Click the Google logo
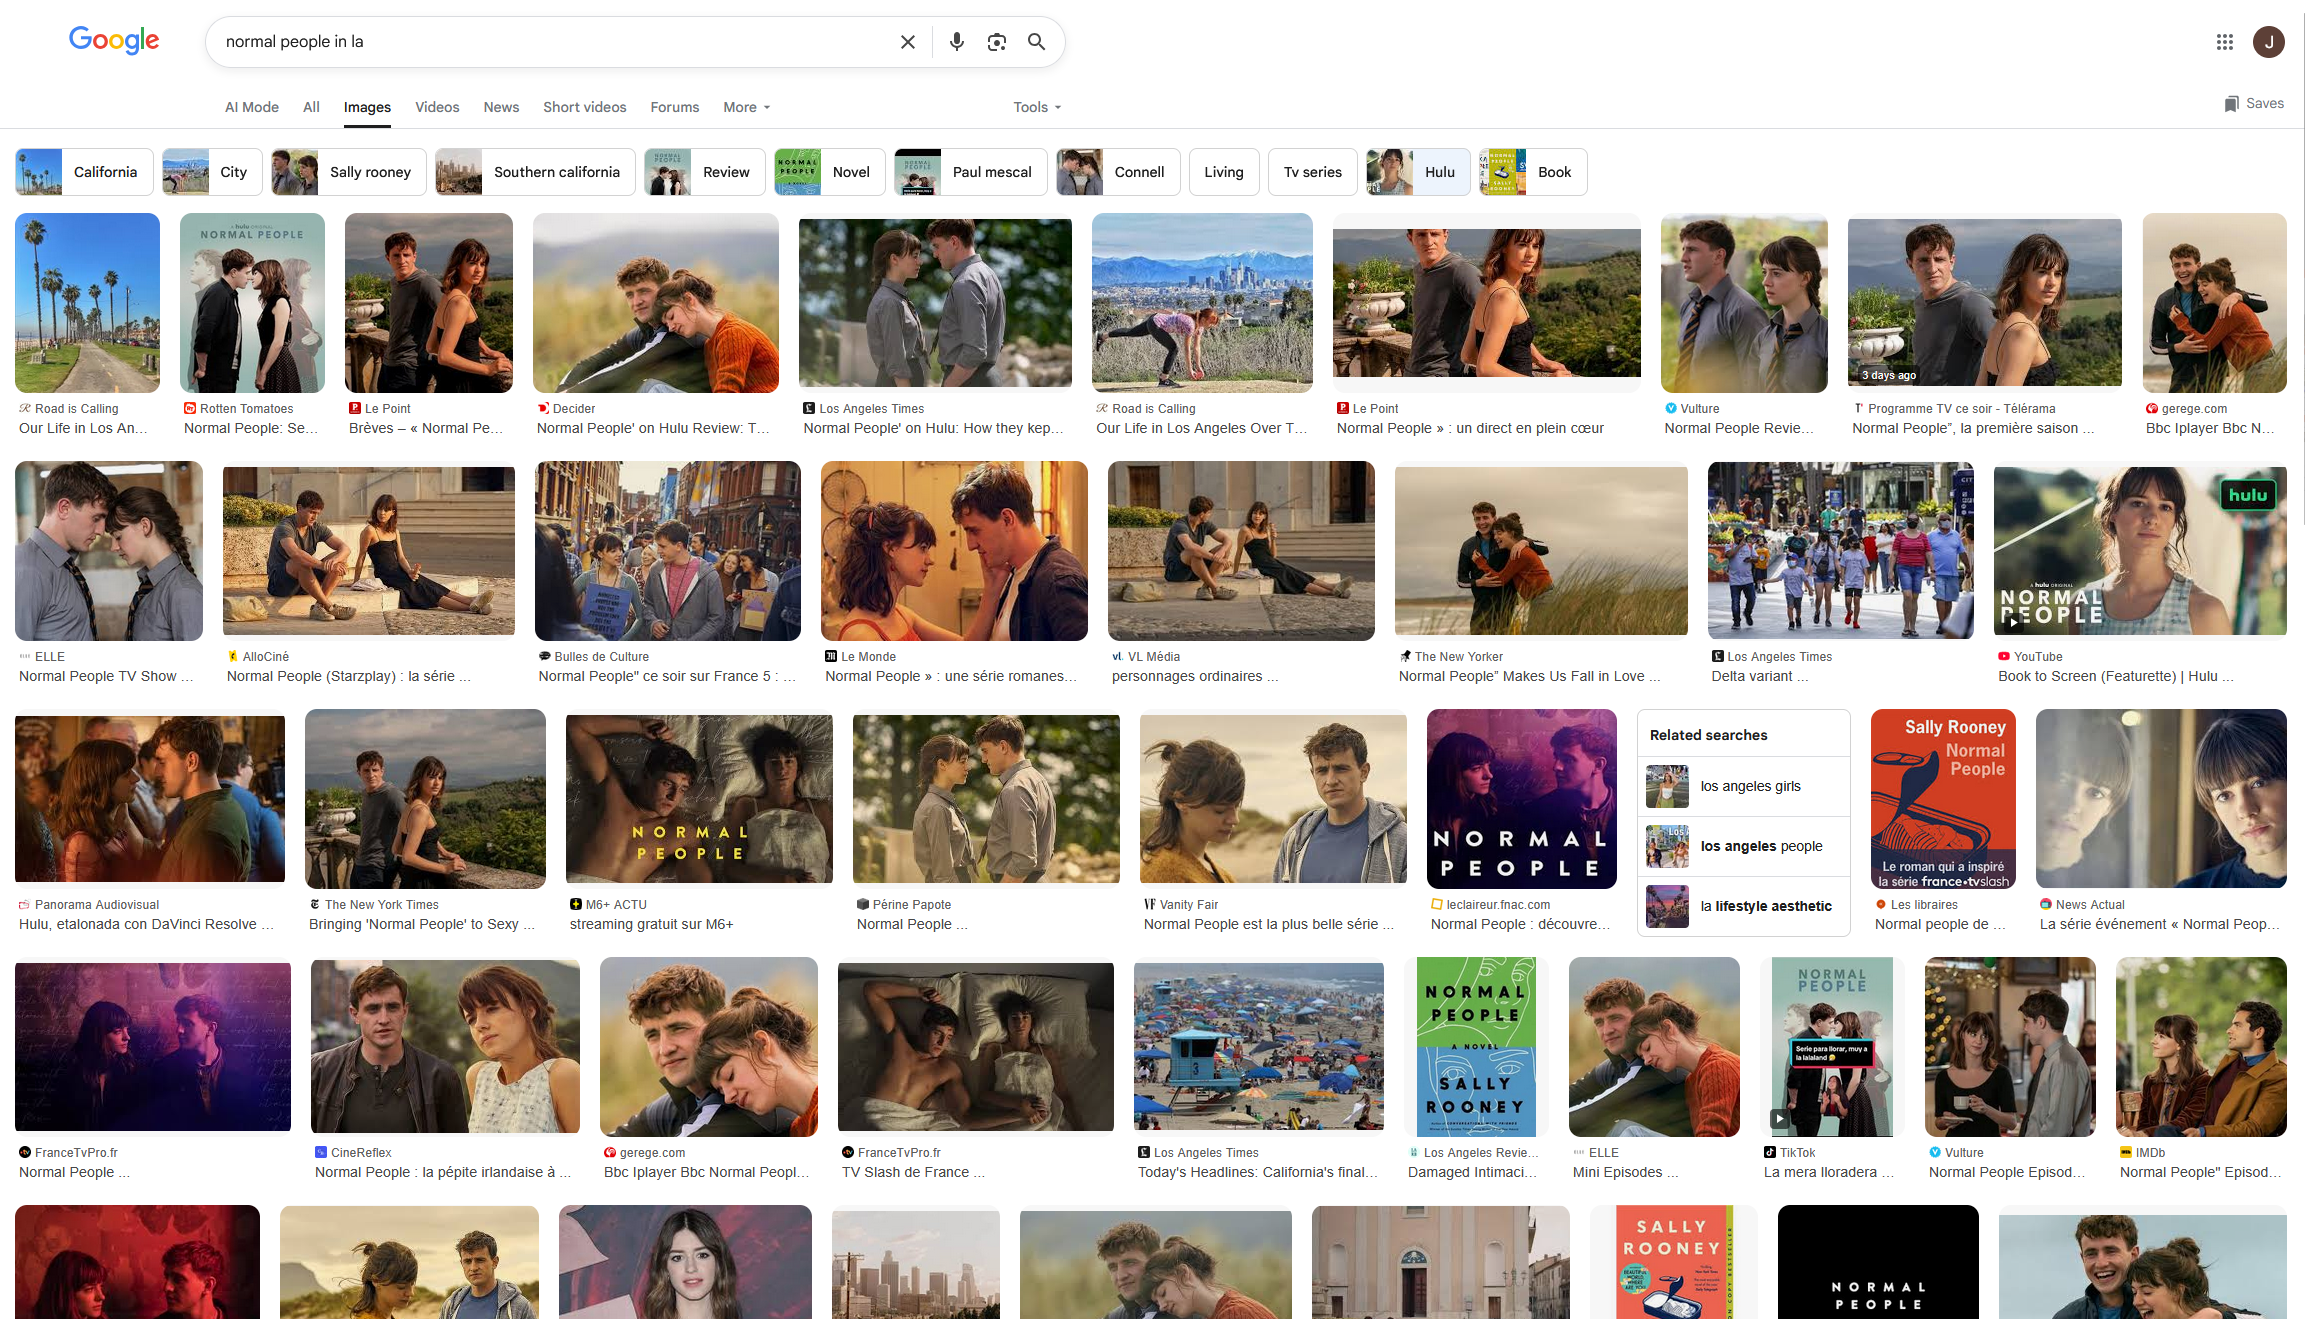Image resolution: width=2305 pixels, height=1319 pixels. pos(114,40)
